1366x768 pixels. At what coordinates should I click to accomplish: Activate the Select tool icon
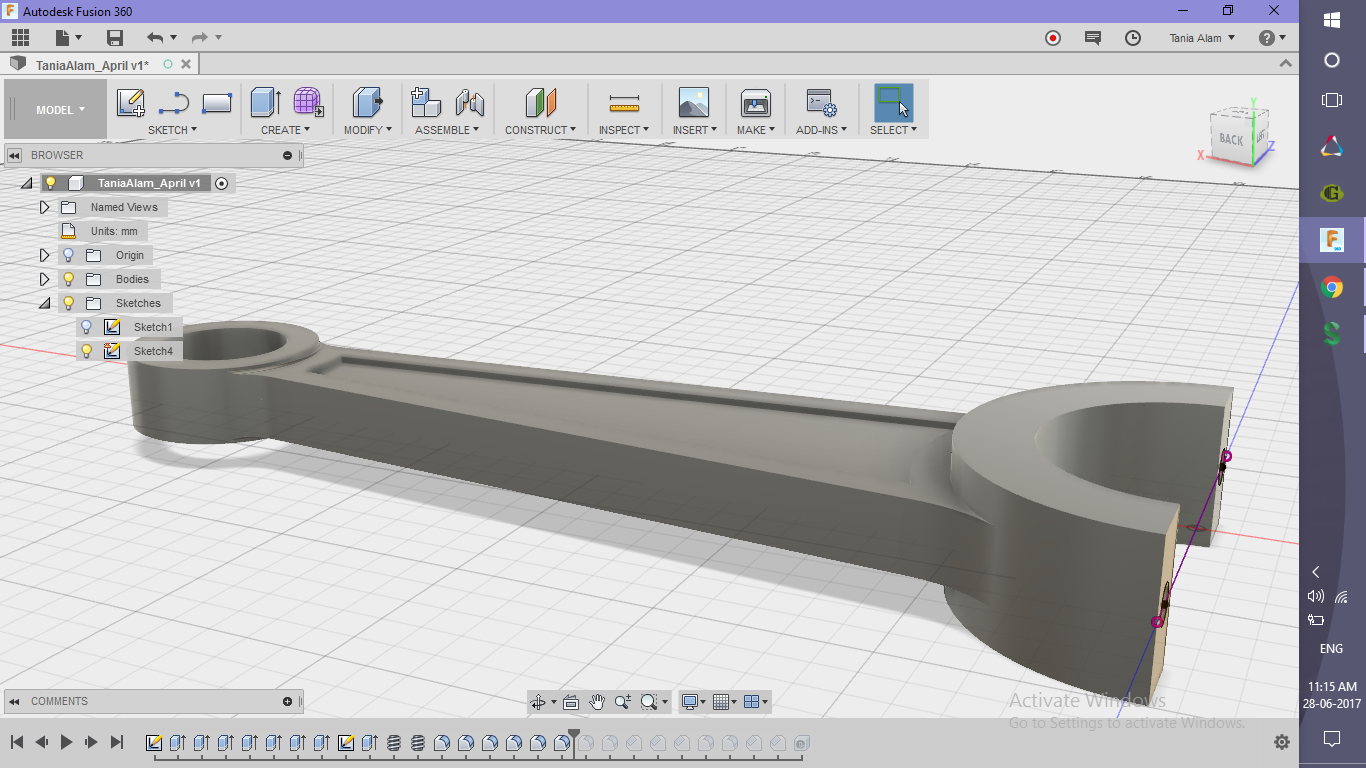click(893, 103)
